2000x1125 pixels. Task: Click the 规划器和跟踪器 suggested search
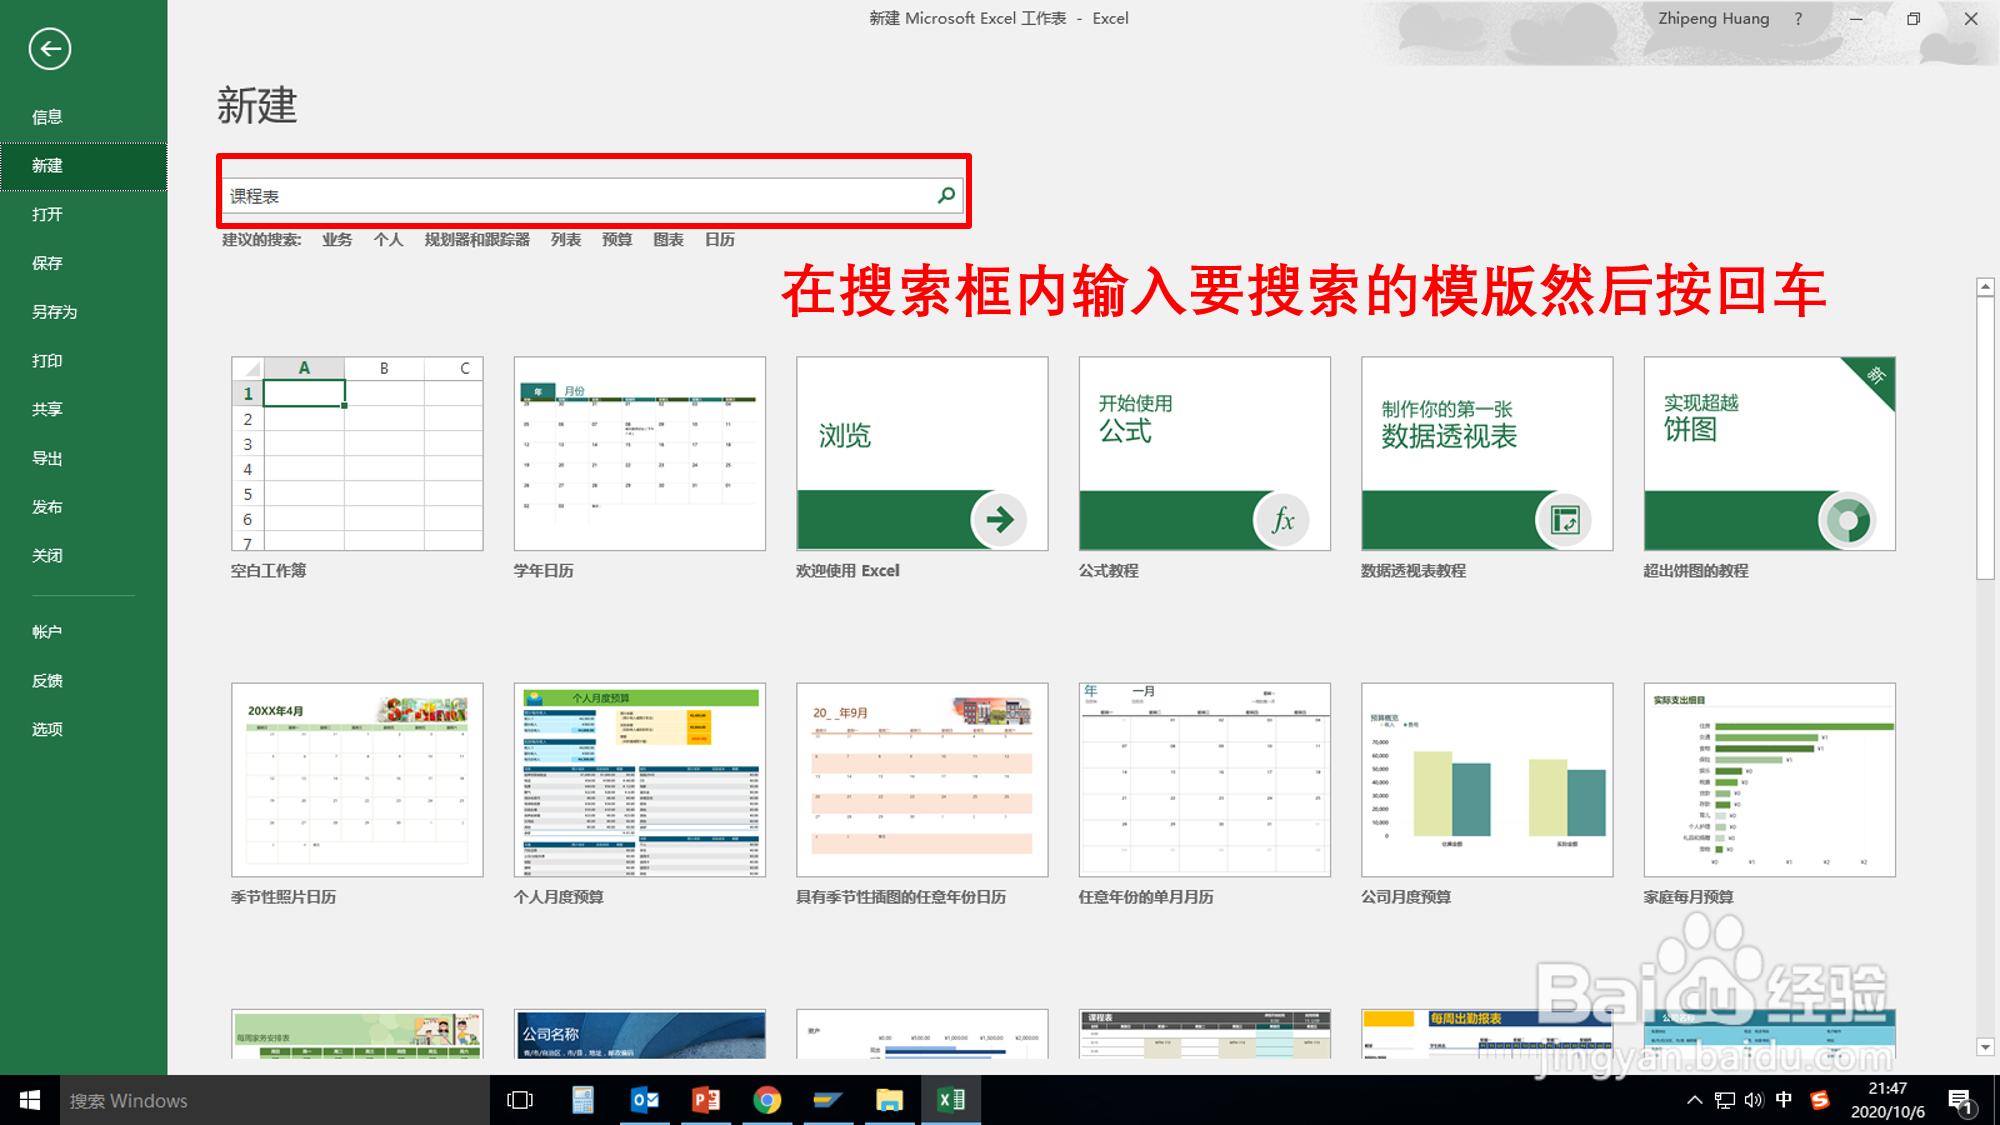coord(477,240)
